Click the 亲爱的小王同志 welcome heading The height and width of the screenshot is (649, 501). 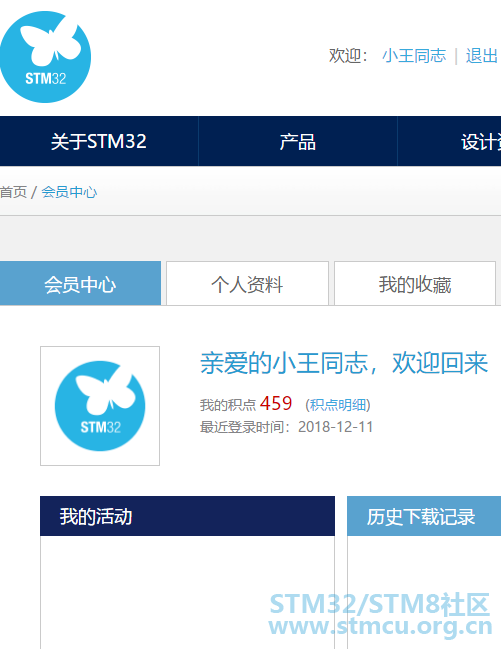pyautogui.click(x=344, y=363)
